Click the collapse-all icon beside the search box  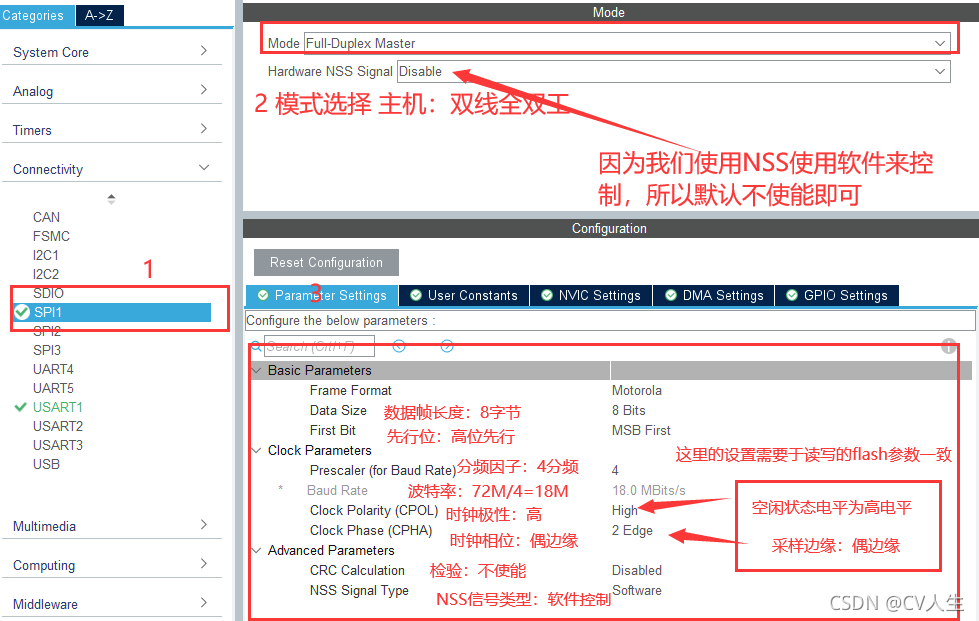398,345
